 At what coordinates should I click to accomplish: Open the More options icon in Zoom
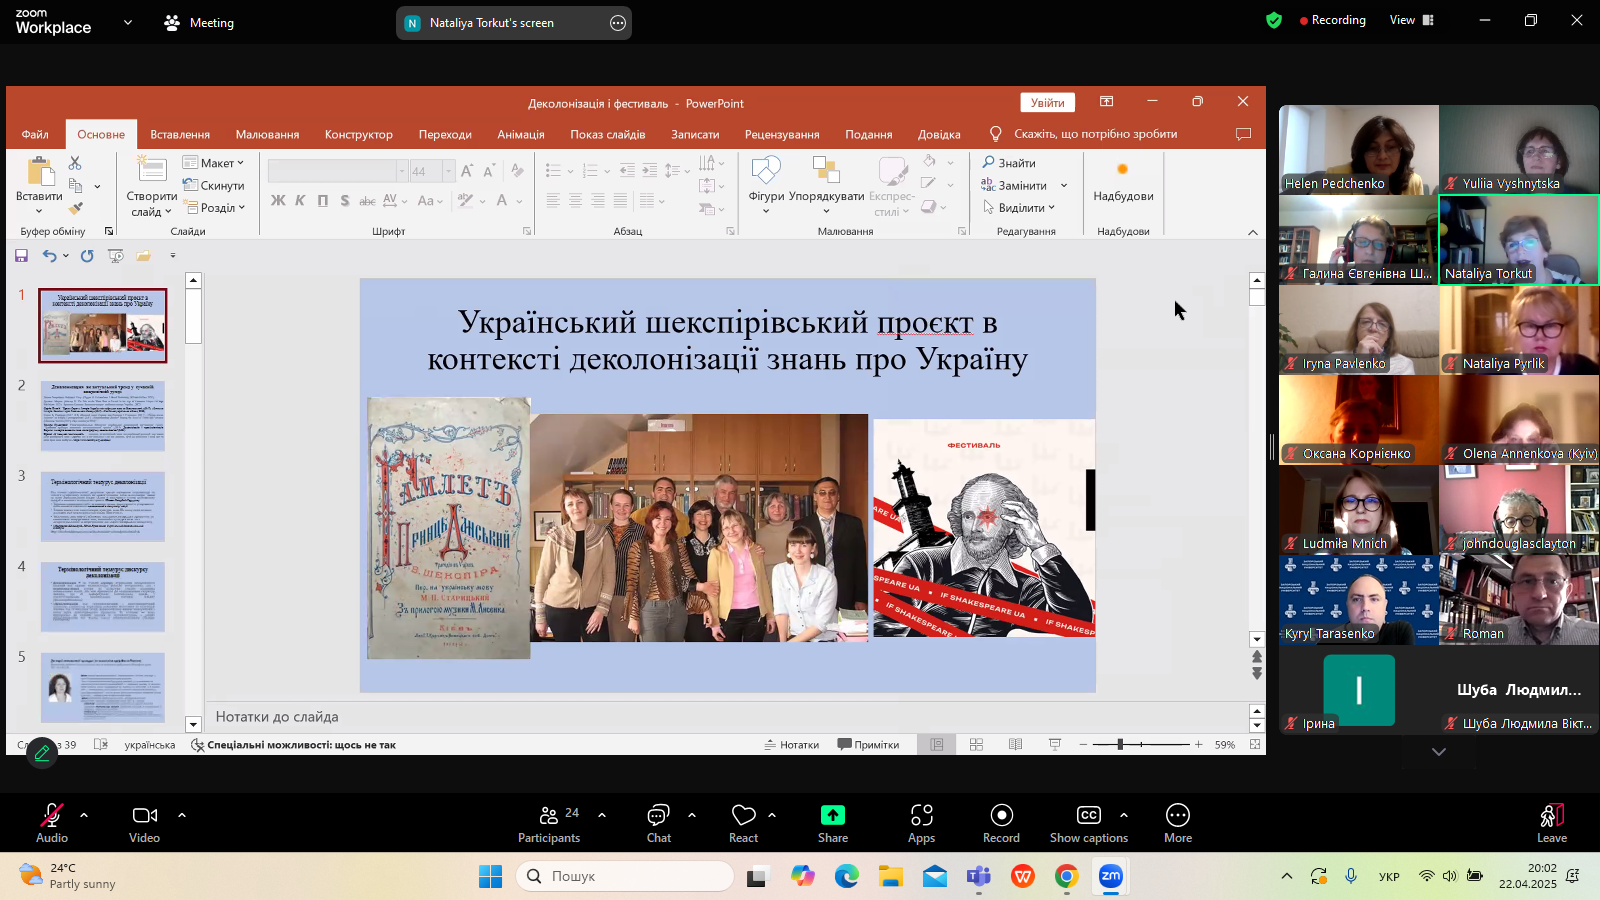(1177, 816)
